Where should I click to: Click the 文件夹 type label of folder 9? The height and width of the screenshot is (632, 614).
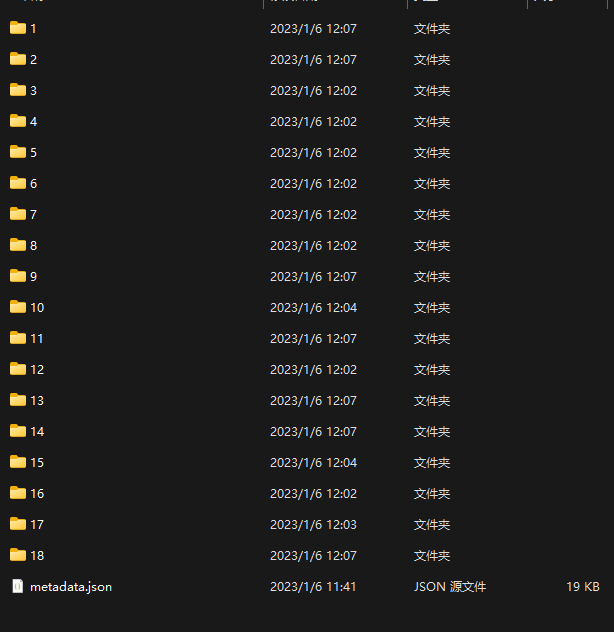pos(432,277)
